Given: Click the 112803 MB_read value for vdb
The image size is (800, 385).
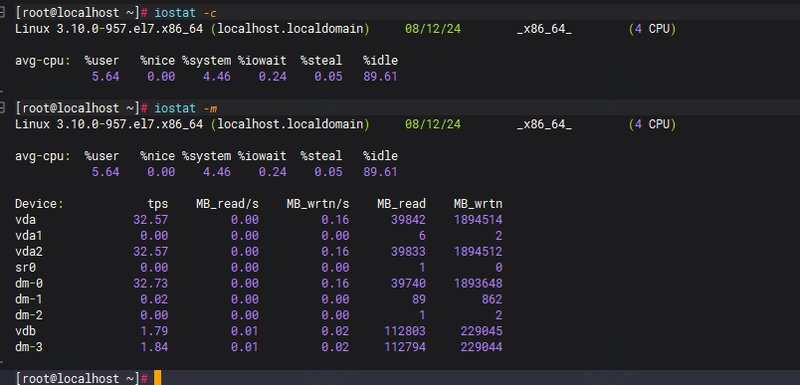Looking at the screenshot, I should (x=405, y=331).
